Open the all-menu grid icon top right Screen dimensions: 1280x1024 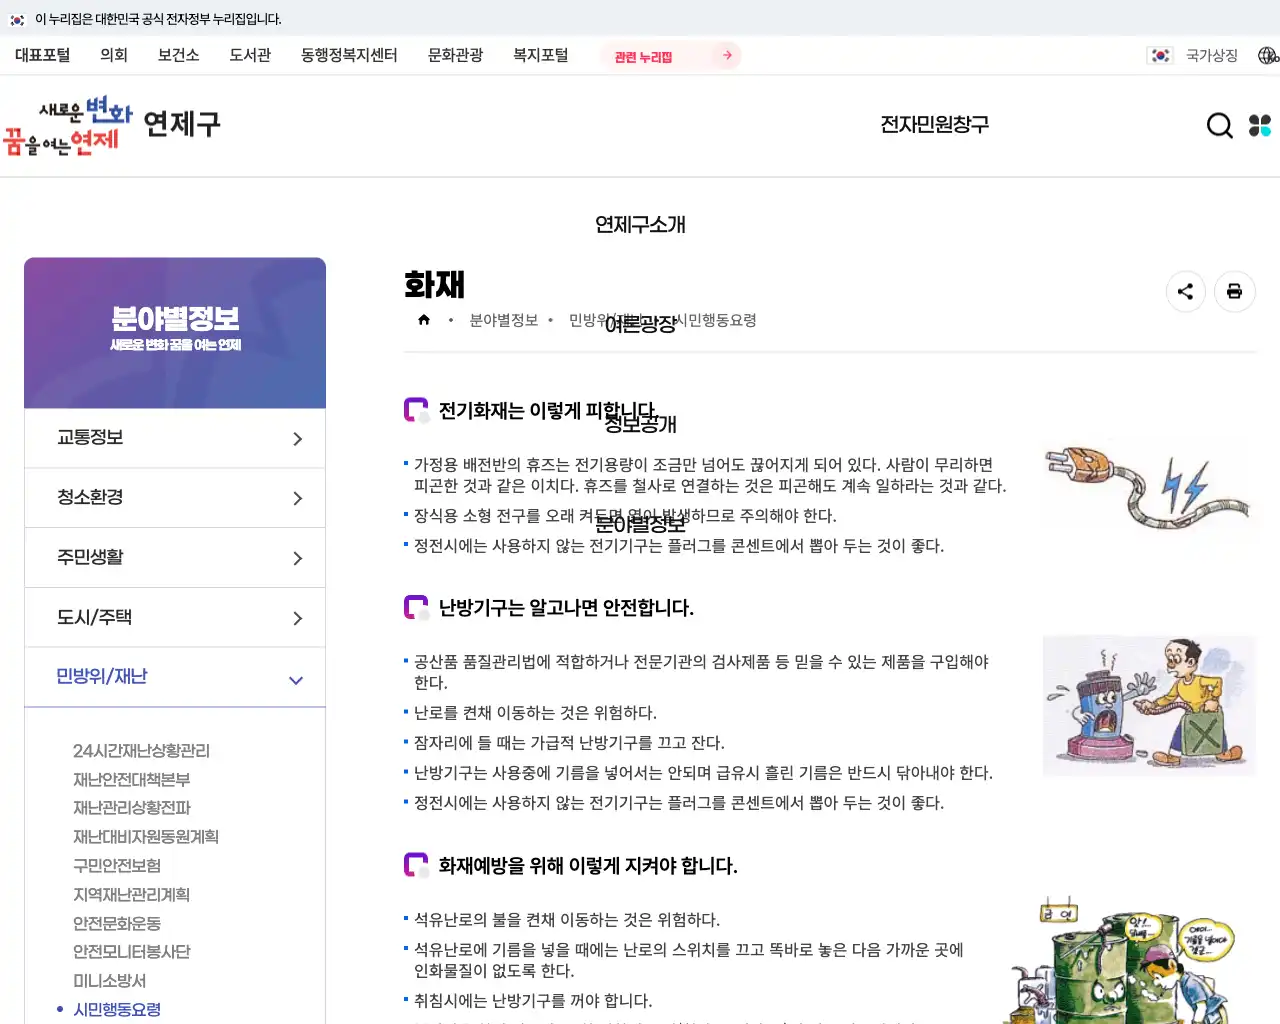[x=1260, y=126]
